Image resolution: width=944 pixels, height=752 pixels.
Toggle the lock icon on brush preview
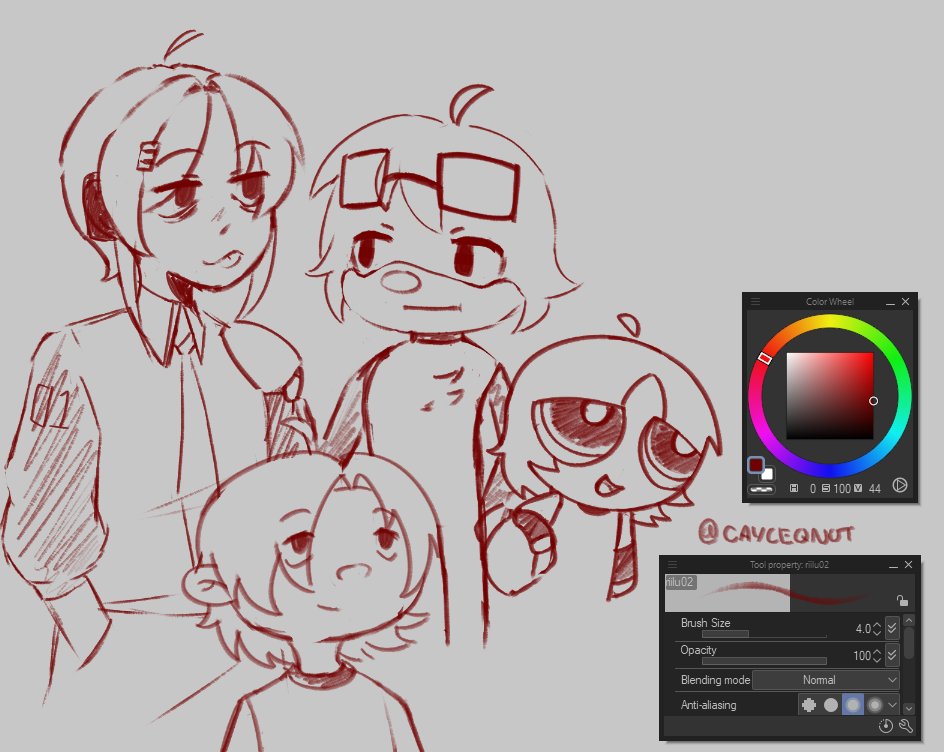[x=901, y=600]
